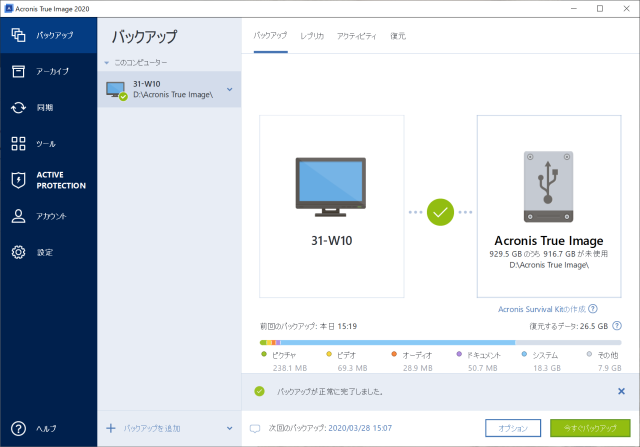Click the 今すぐバックアップ button
Viewport: 640px width, 447px height.
(590, 428)
